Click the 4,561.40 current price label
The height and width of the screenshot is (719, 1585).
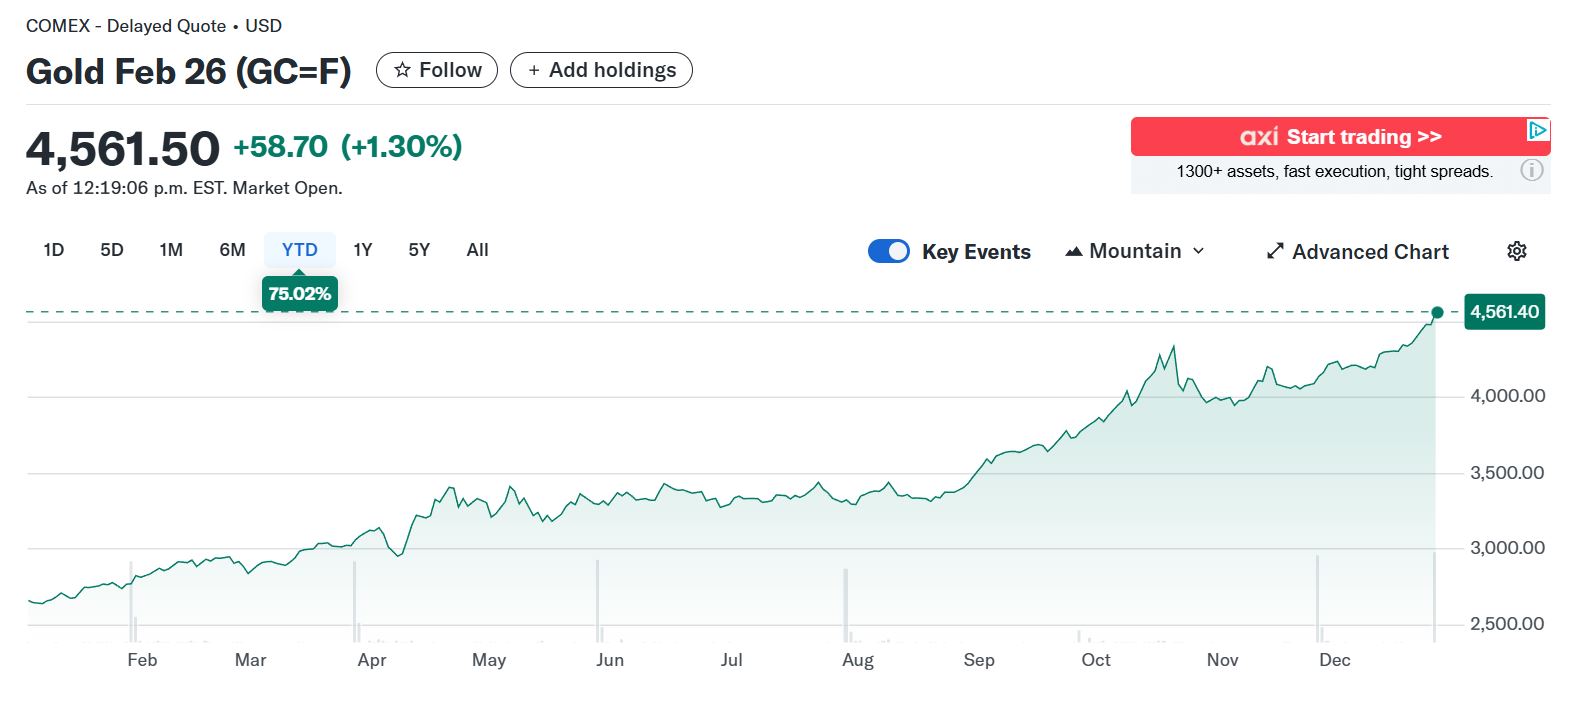(x=1503, y=312)
